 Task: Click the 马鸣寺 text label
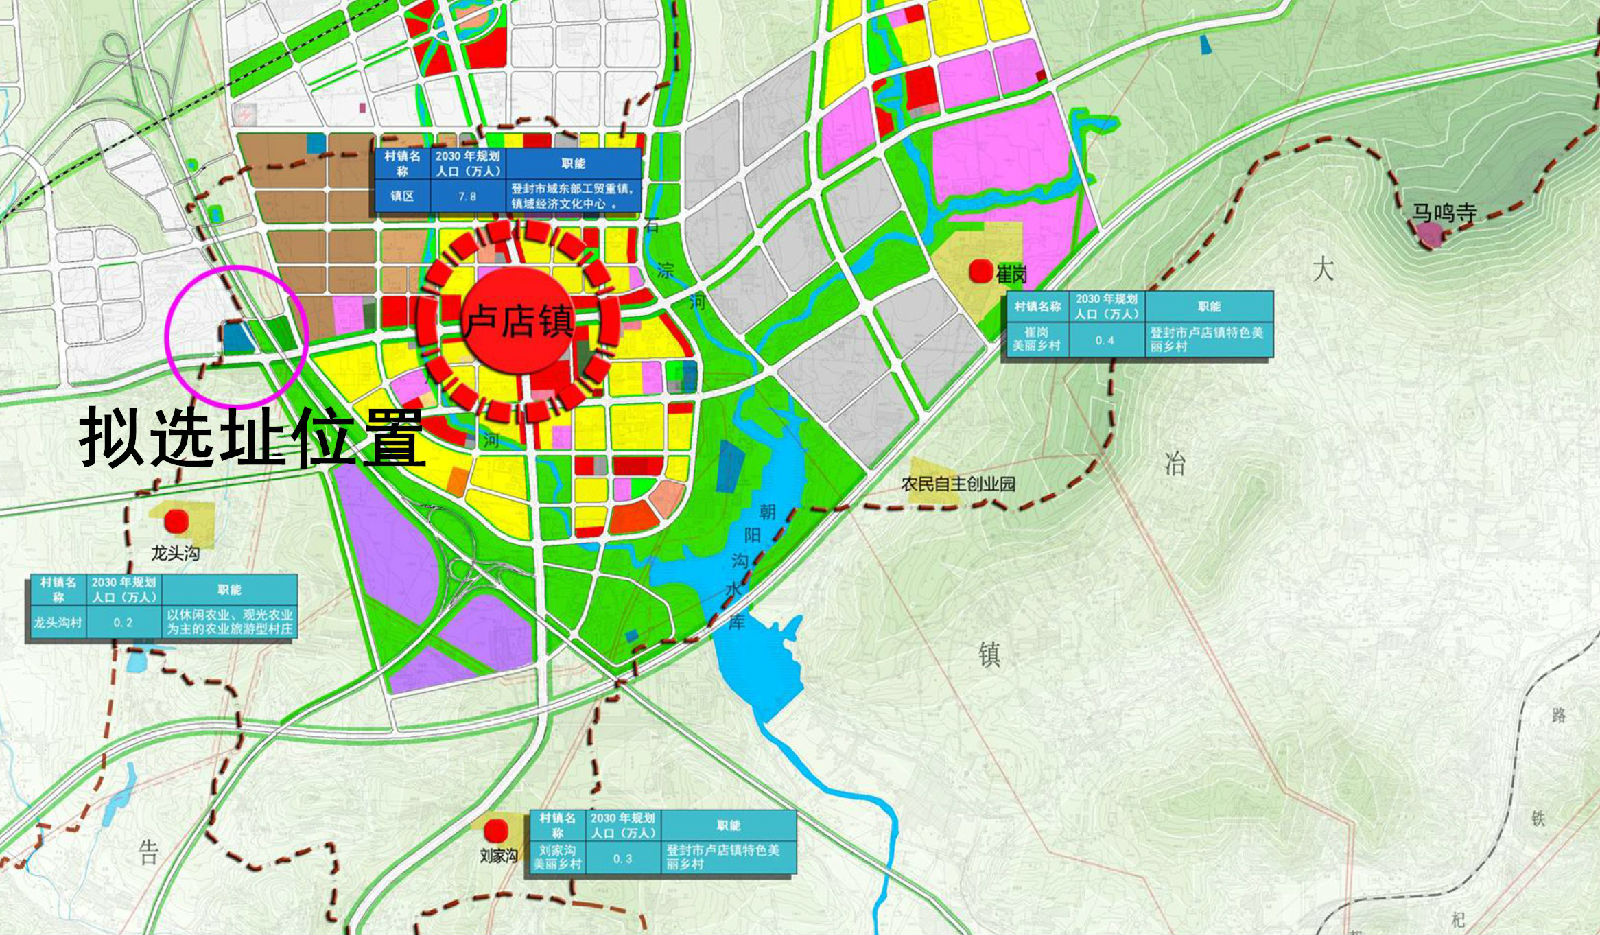1444,213
